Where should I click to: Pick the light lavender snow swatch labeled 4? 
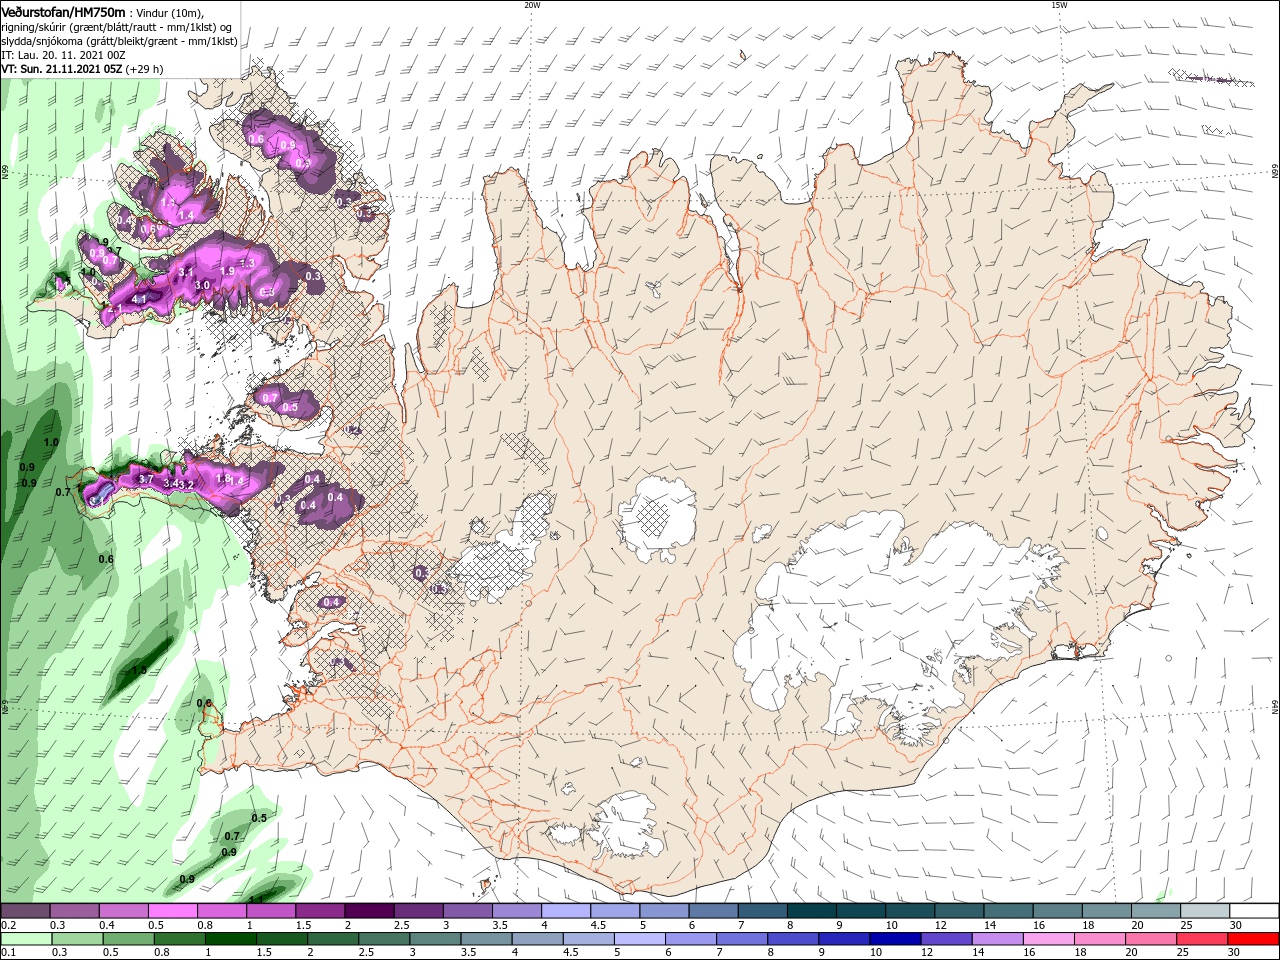tap(564, 911)
